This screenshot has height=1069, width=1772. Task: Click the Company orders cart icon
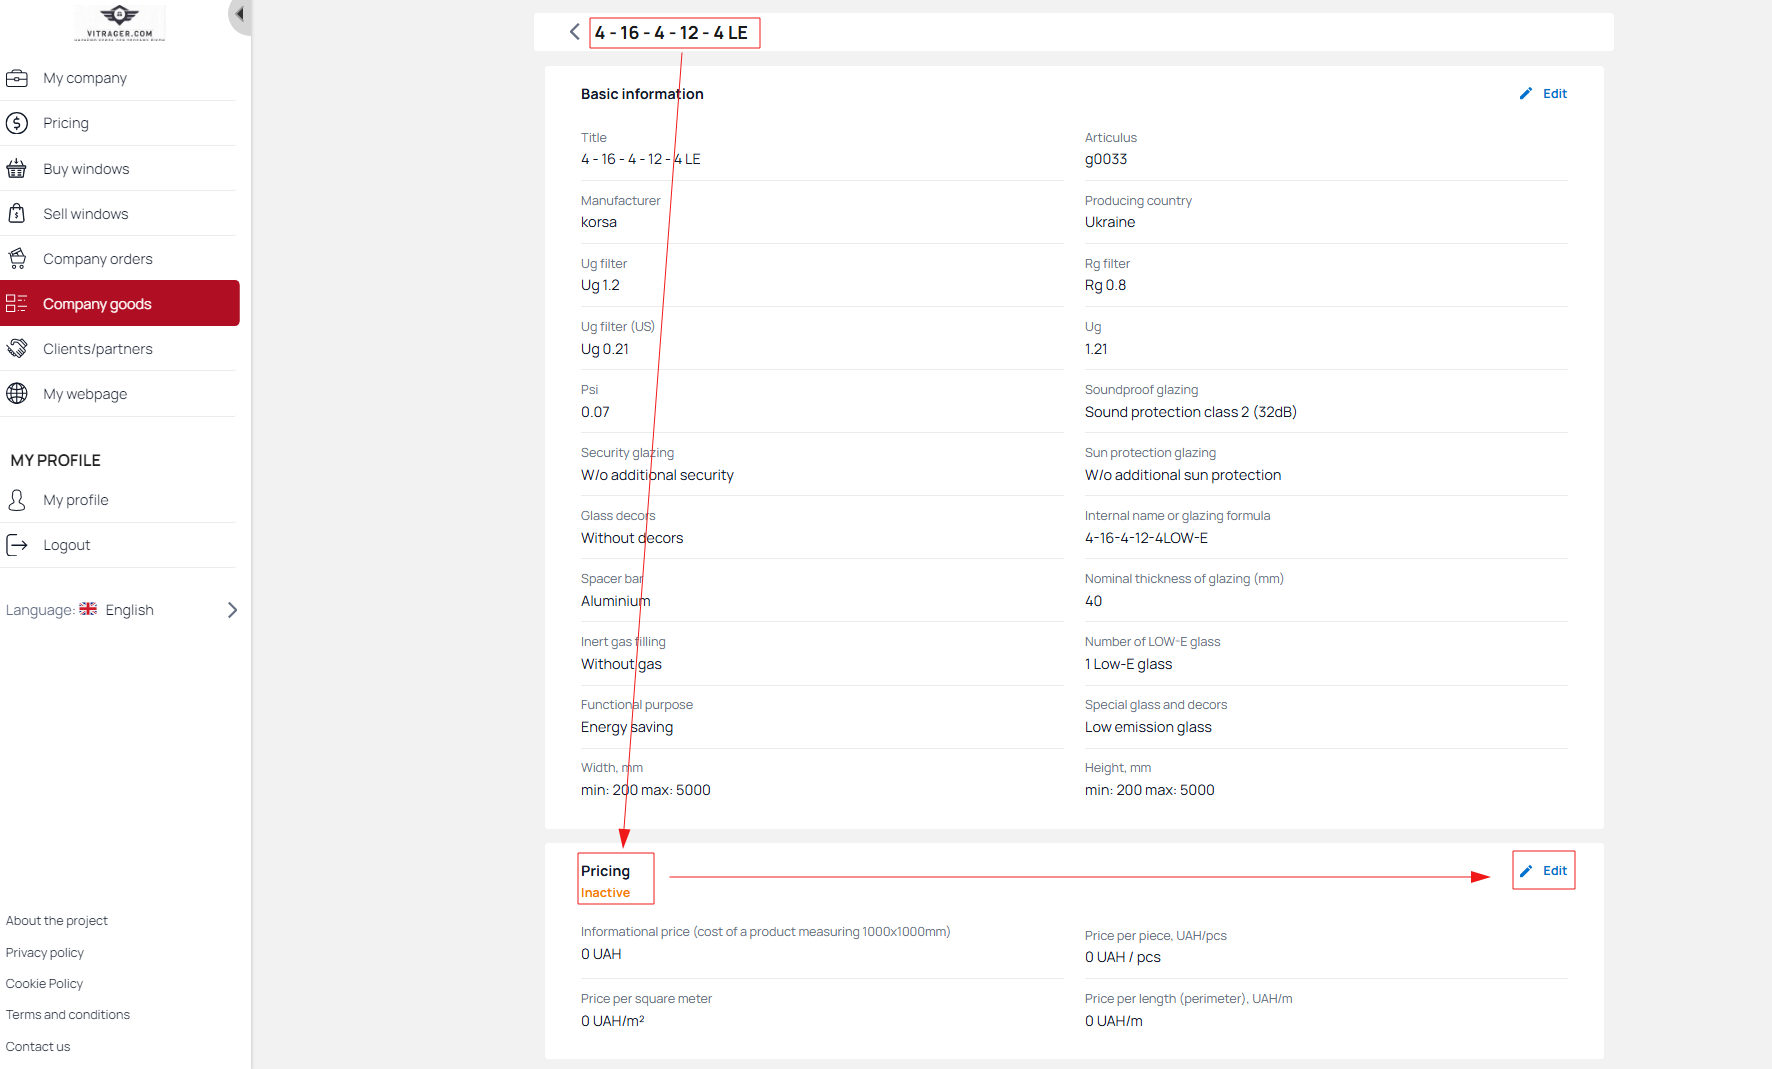(17, 259)
